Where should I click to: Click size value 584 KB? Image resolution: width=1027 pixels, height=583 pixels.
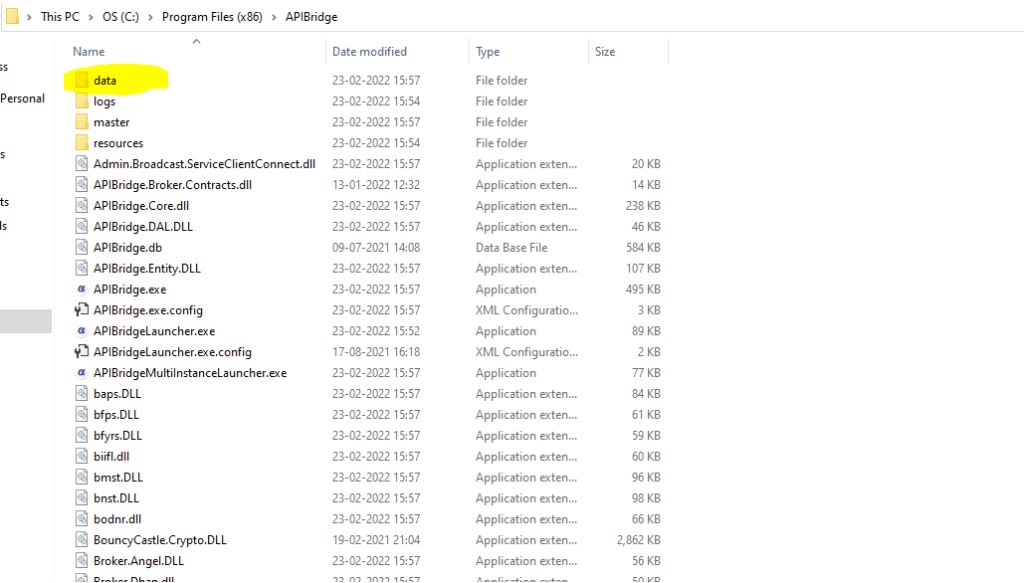tap(643, 248)
